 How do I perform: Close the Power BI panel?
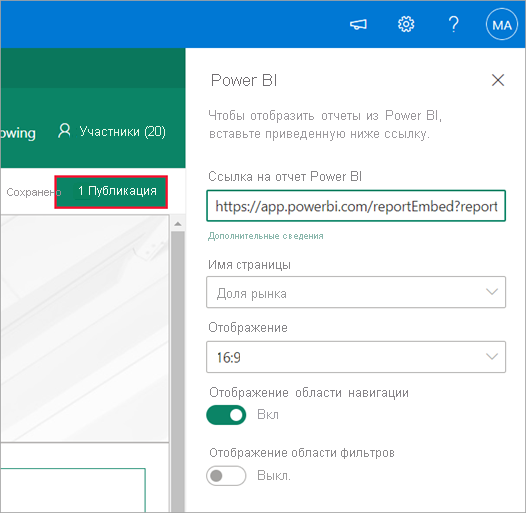(498, 80)
